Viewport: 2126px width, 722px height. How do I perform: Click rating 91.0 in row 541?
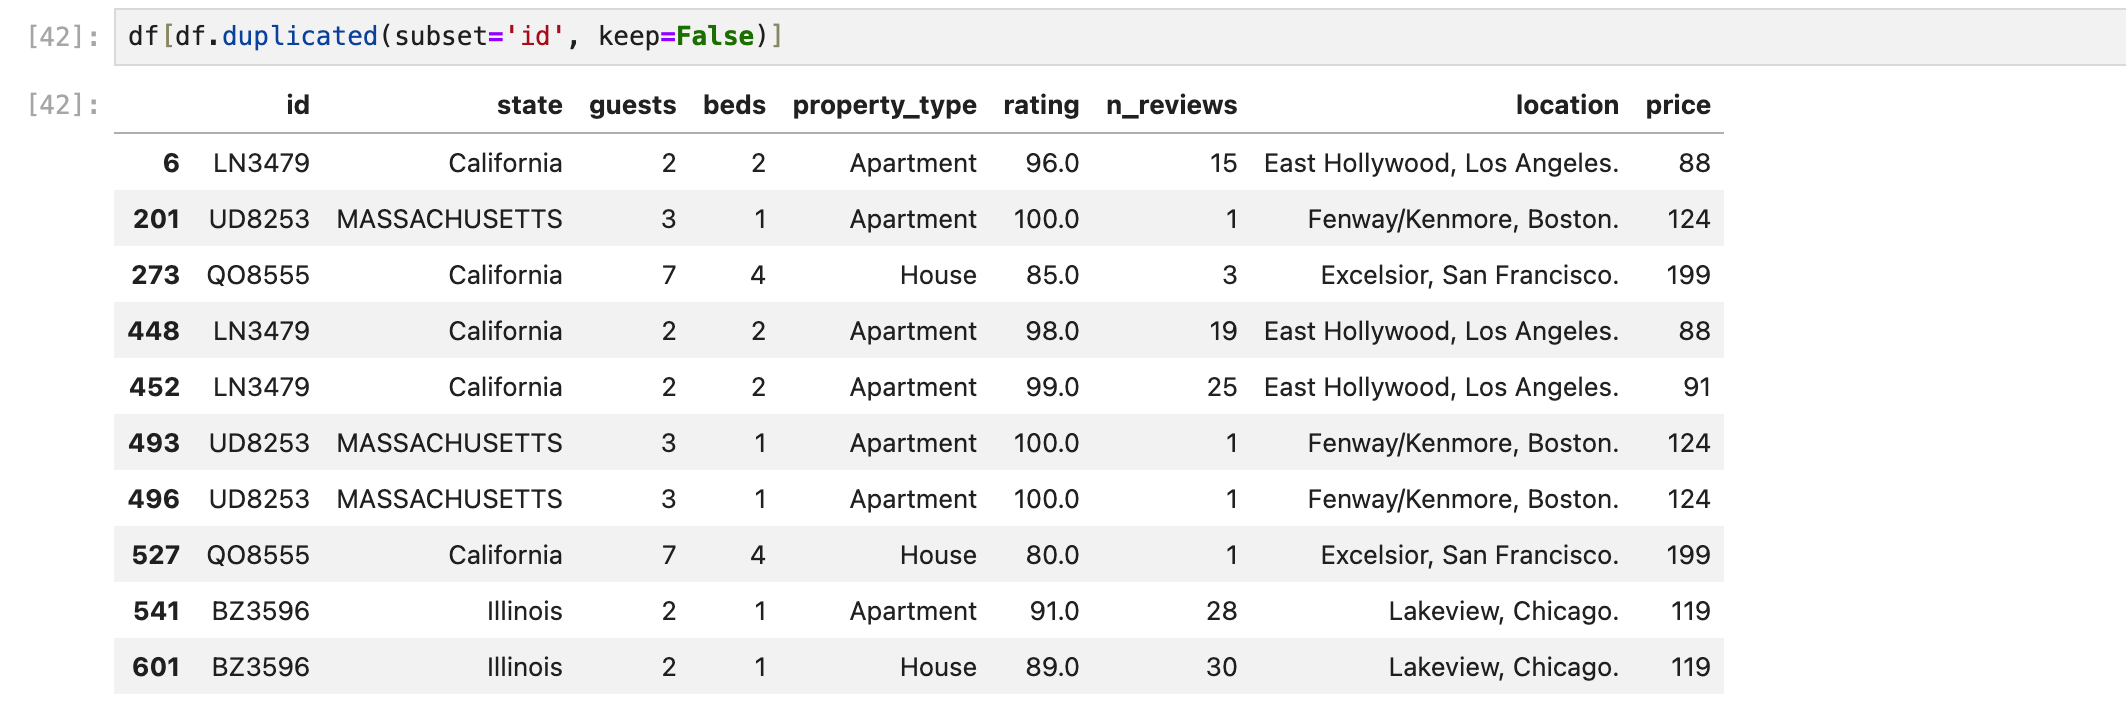(x=1055, y=611)
